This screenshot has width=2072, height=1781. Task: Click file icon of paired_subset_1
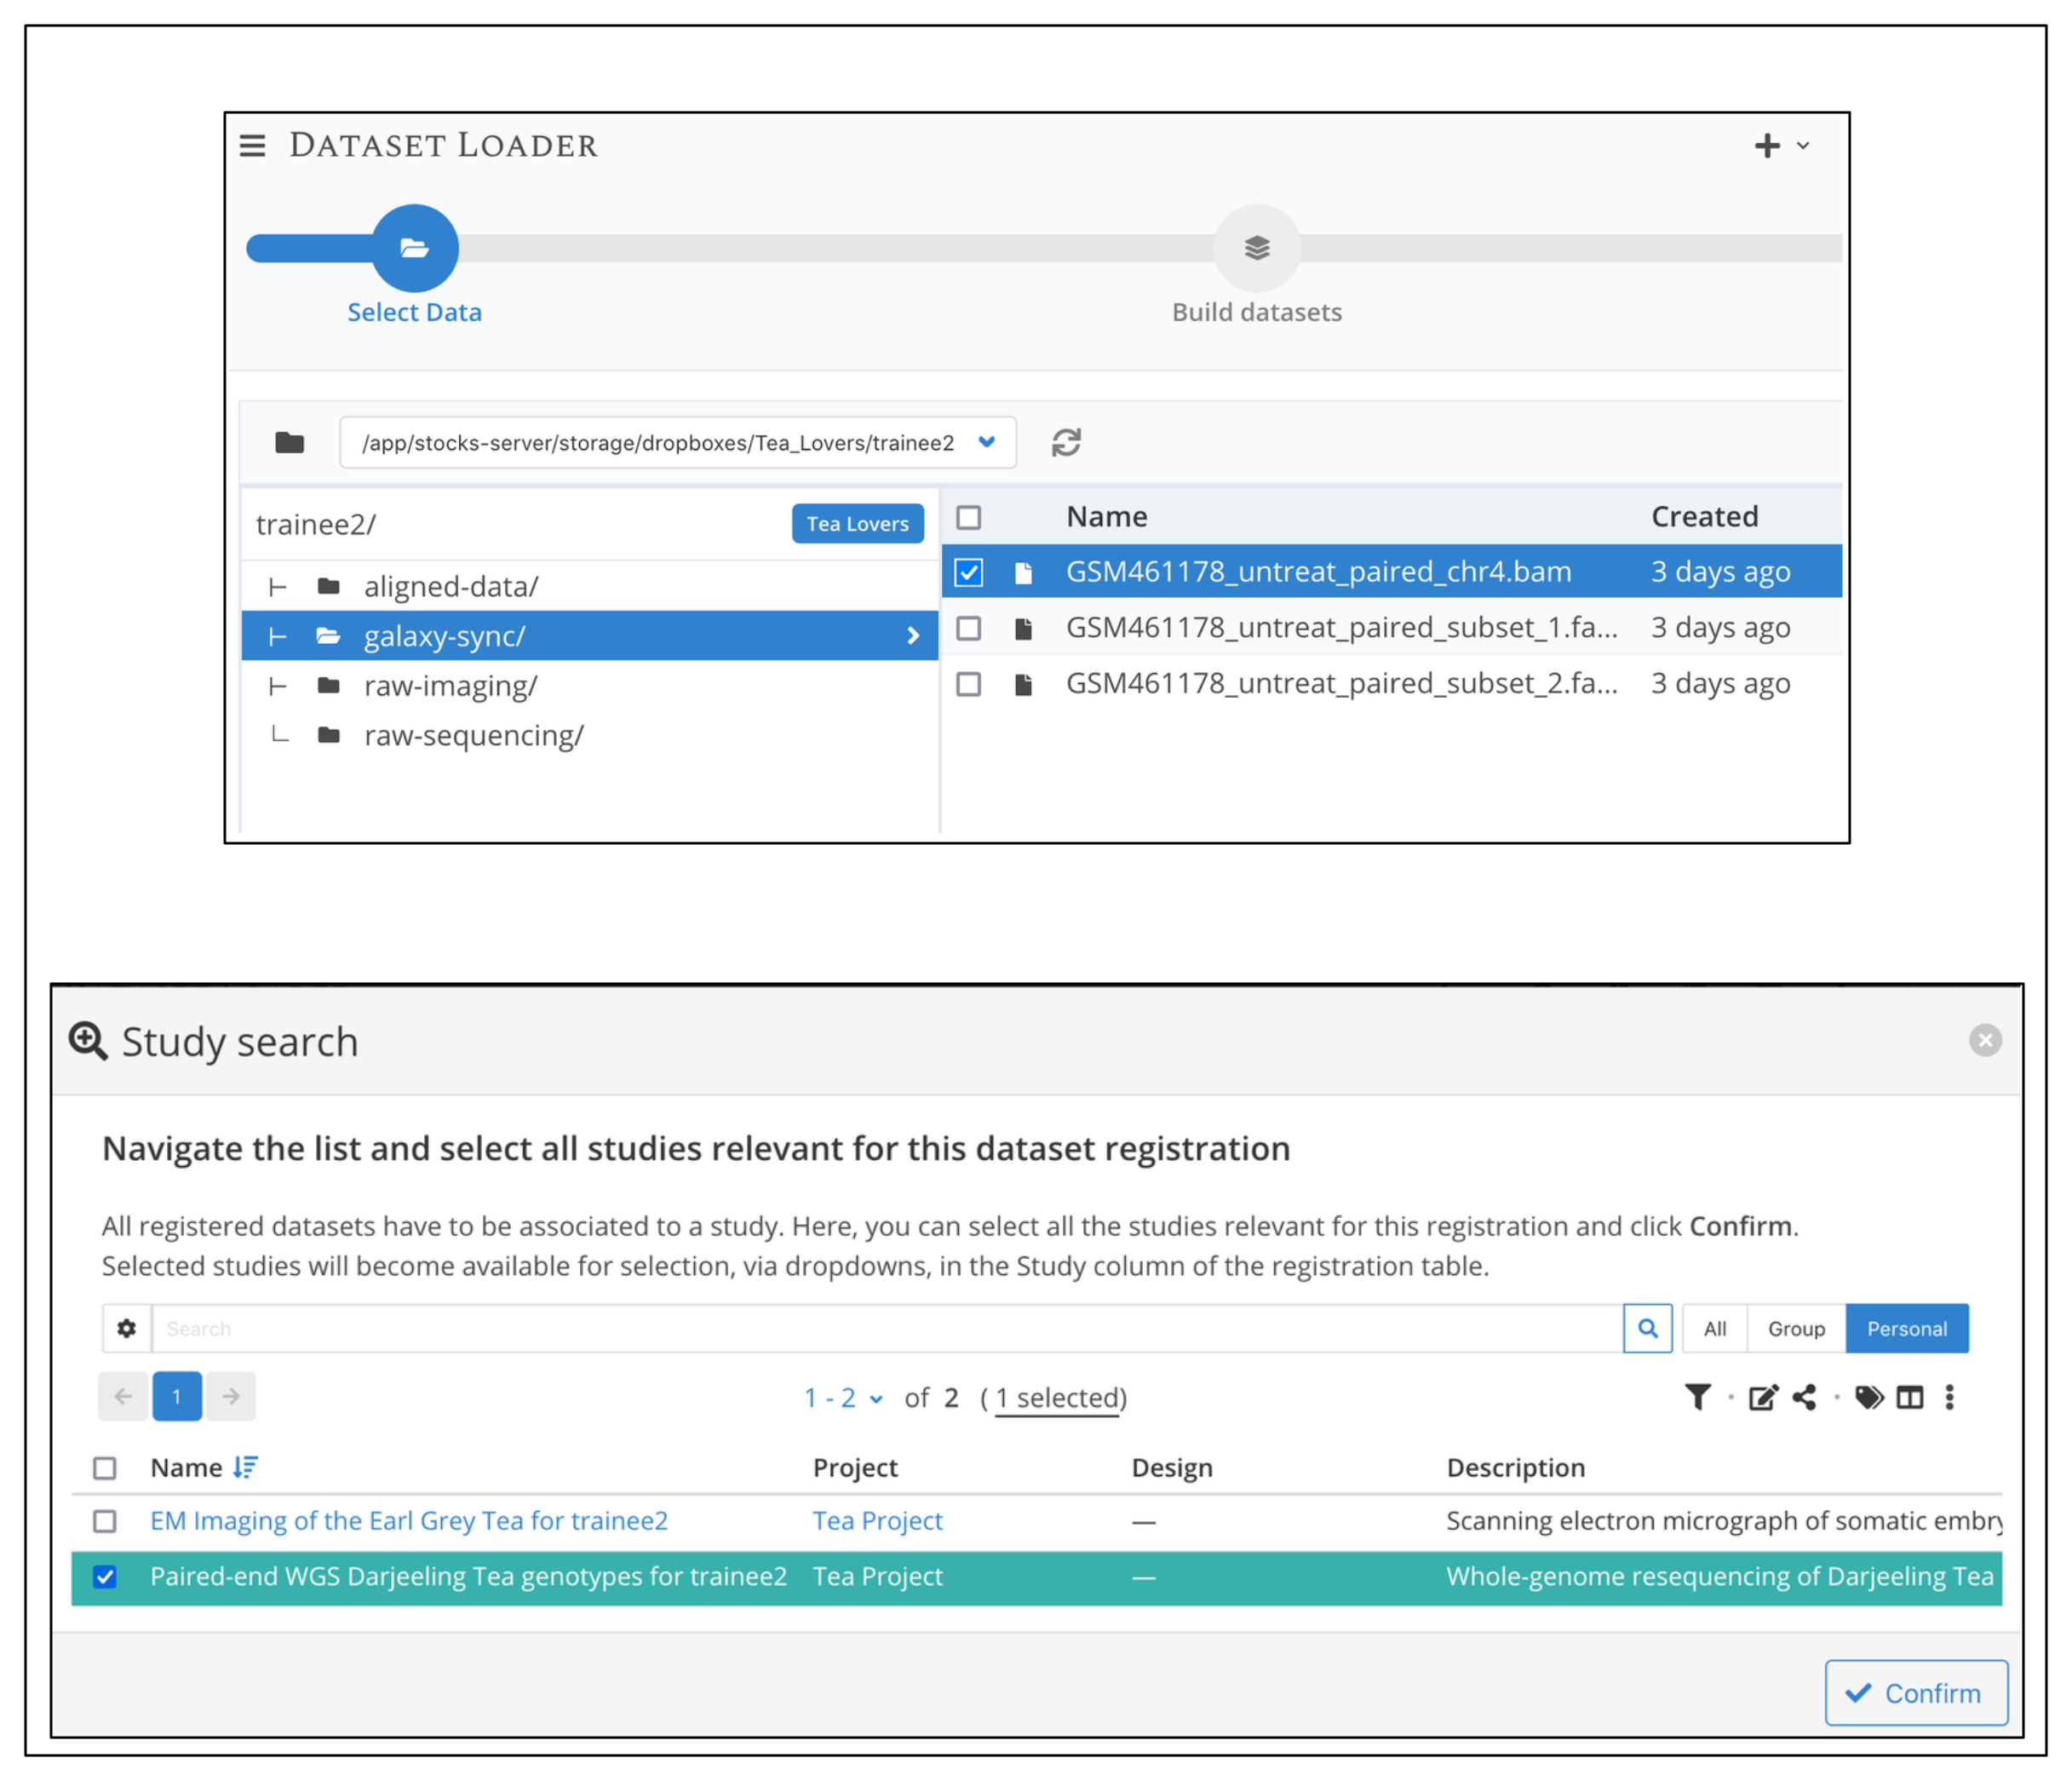tap(1023, 629)
